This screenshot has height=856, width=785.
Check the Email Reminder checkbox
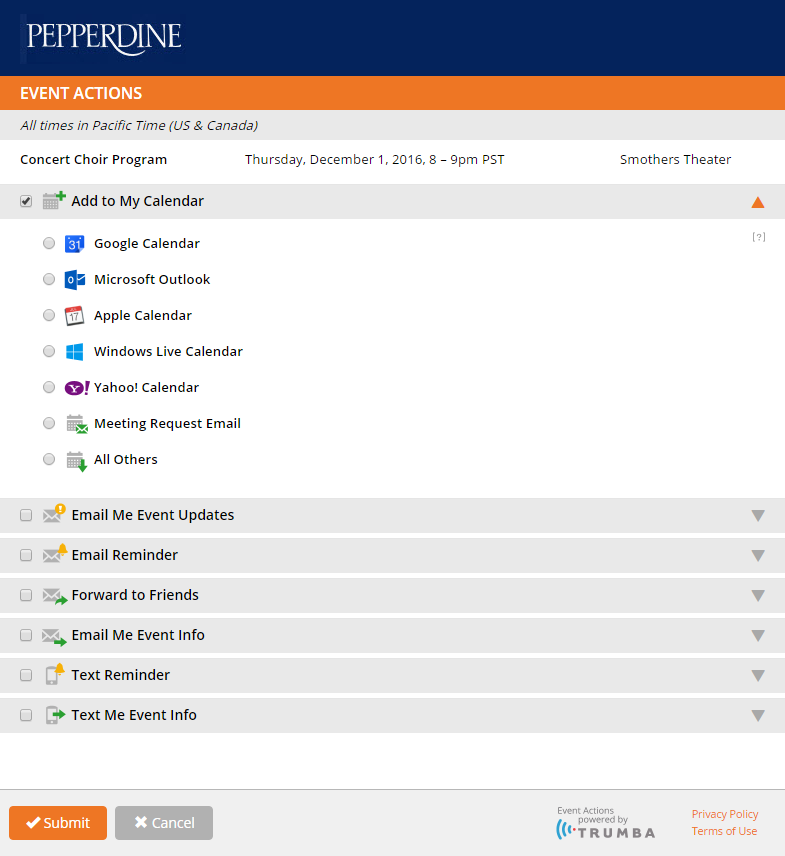click(26, 555)
